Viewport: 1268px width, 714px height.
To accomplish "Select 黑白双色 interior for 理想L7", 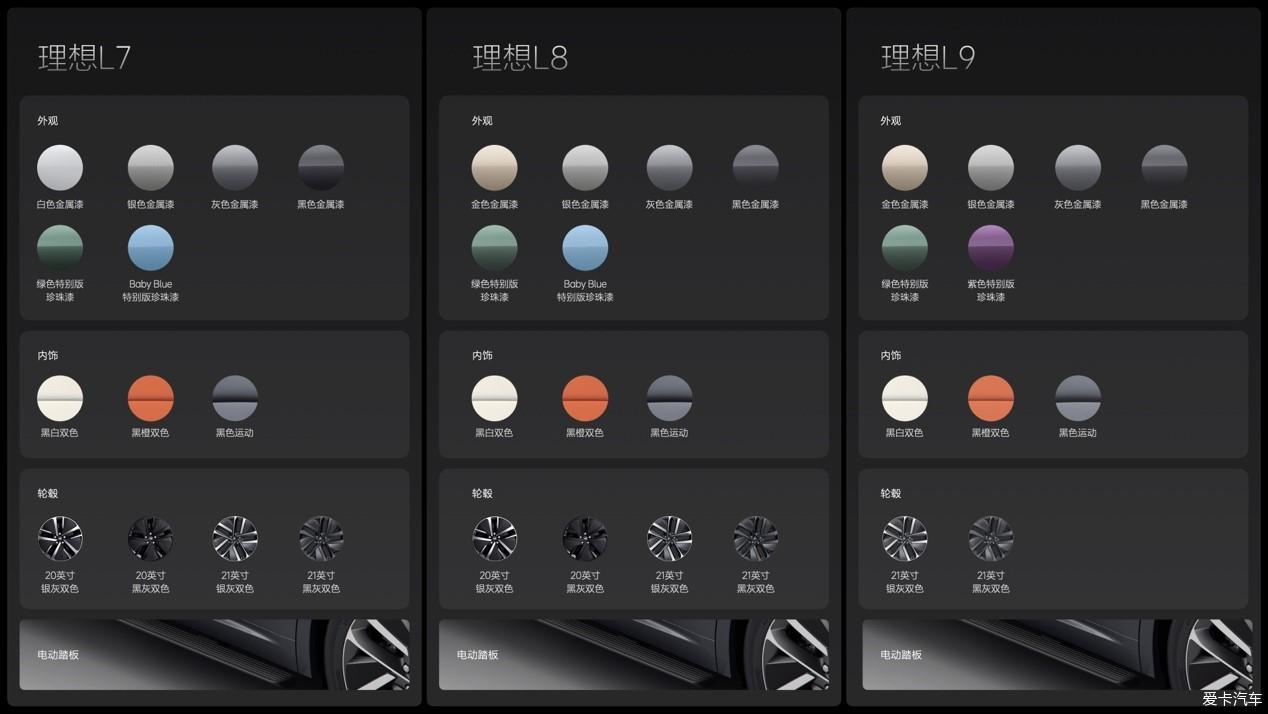I will point(60,398).
